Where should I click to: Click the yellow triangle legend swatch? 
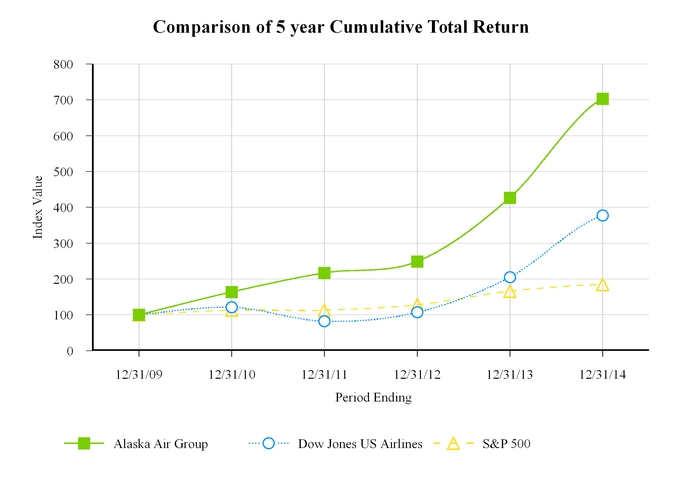coord(451,443)
